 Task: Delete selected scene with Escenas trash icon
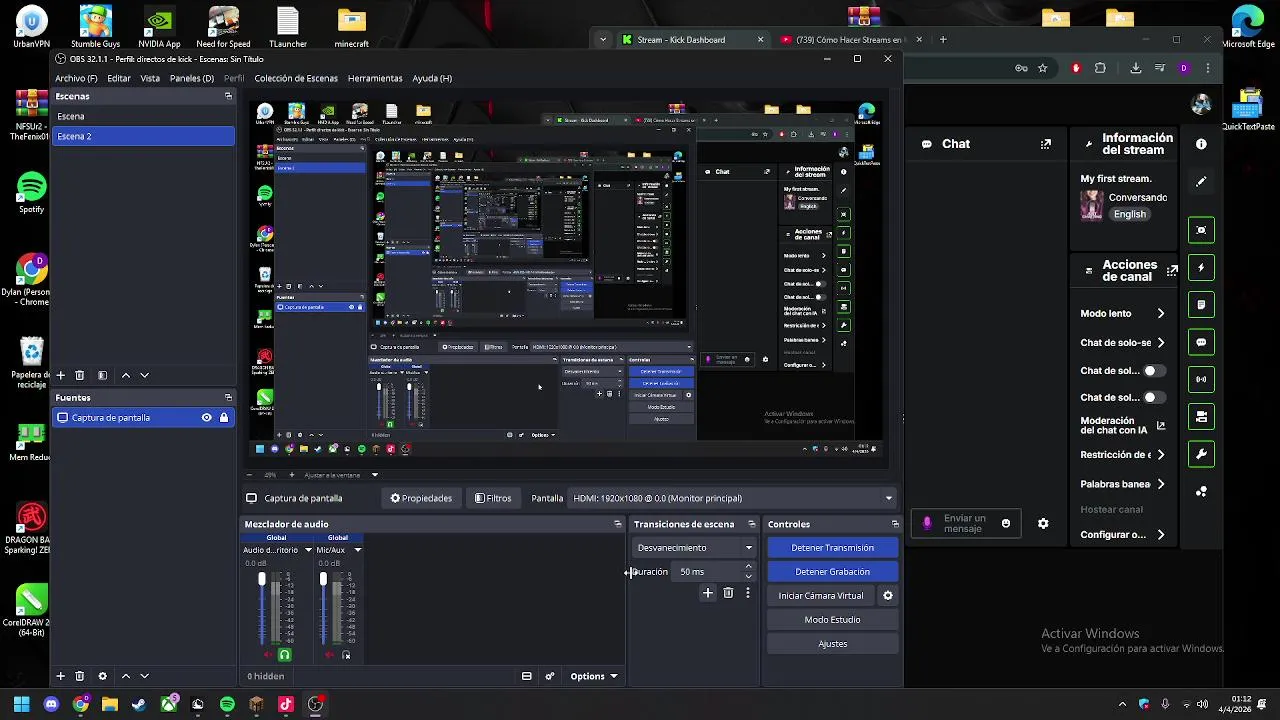click(80, 375)
